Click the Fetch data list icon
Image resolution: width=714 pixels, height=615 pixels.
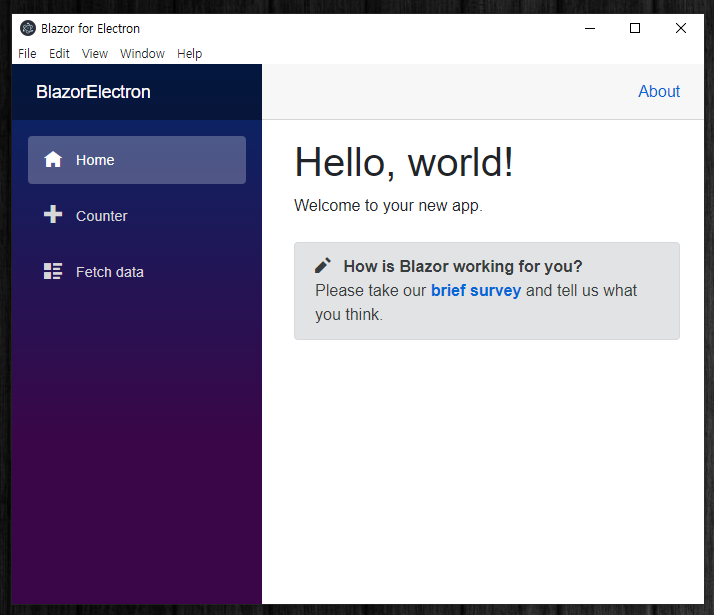pos(53,271)
